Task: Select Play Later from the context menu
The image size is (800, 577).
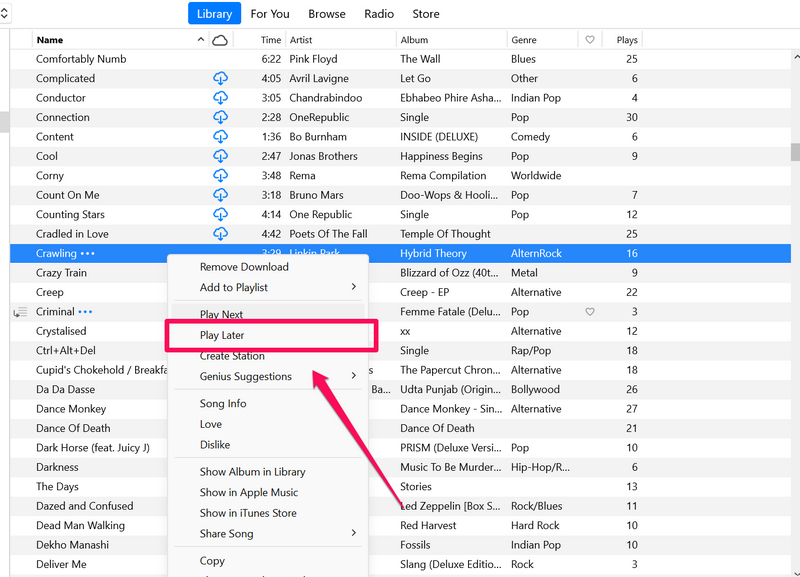Action: 222,336
